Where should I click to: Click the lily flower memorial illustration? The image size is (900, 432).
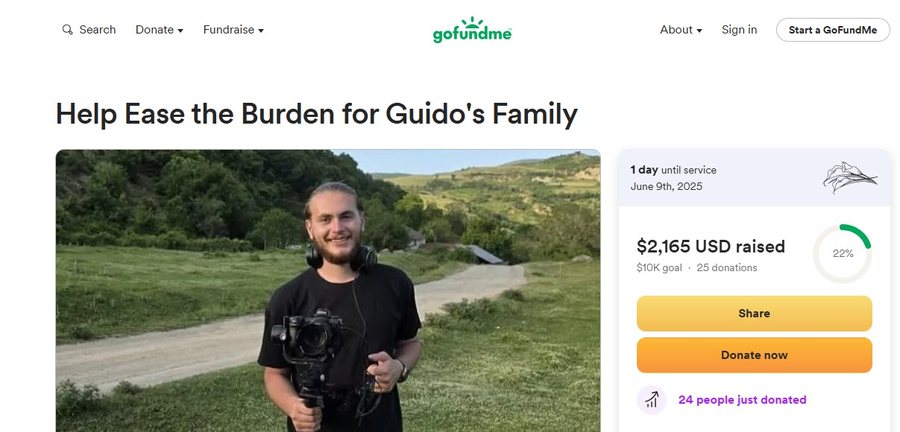(x=850, y=177)
